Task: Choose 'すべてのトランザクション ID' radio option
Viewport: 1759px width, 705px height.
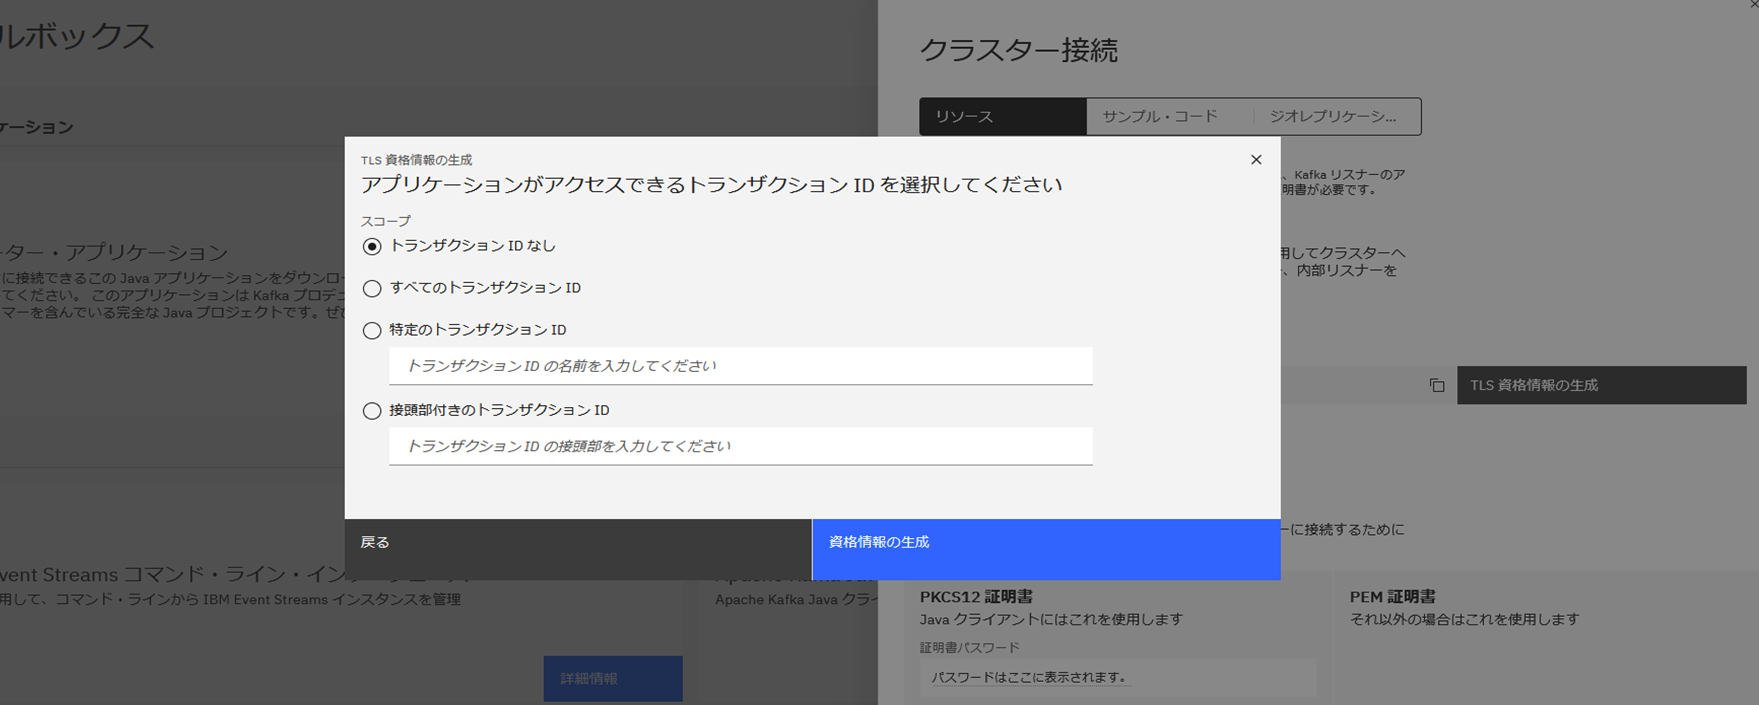Action: coord(372,288)
